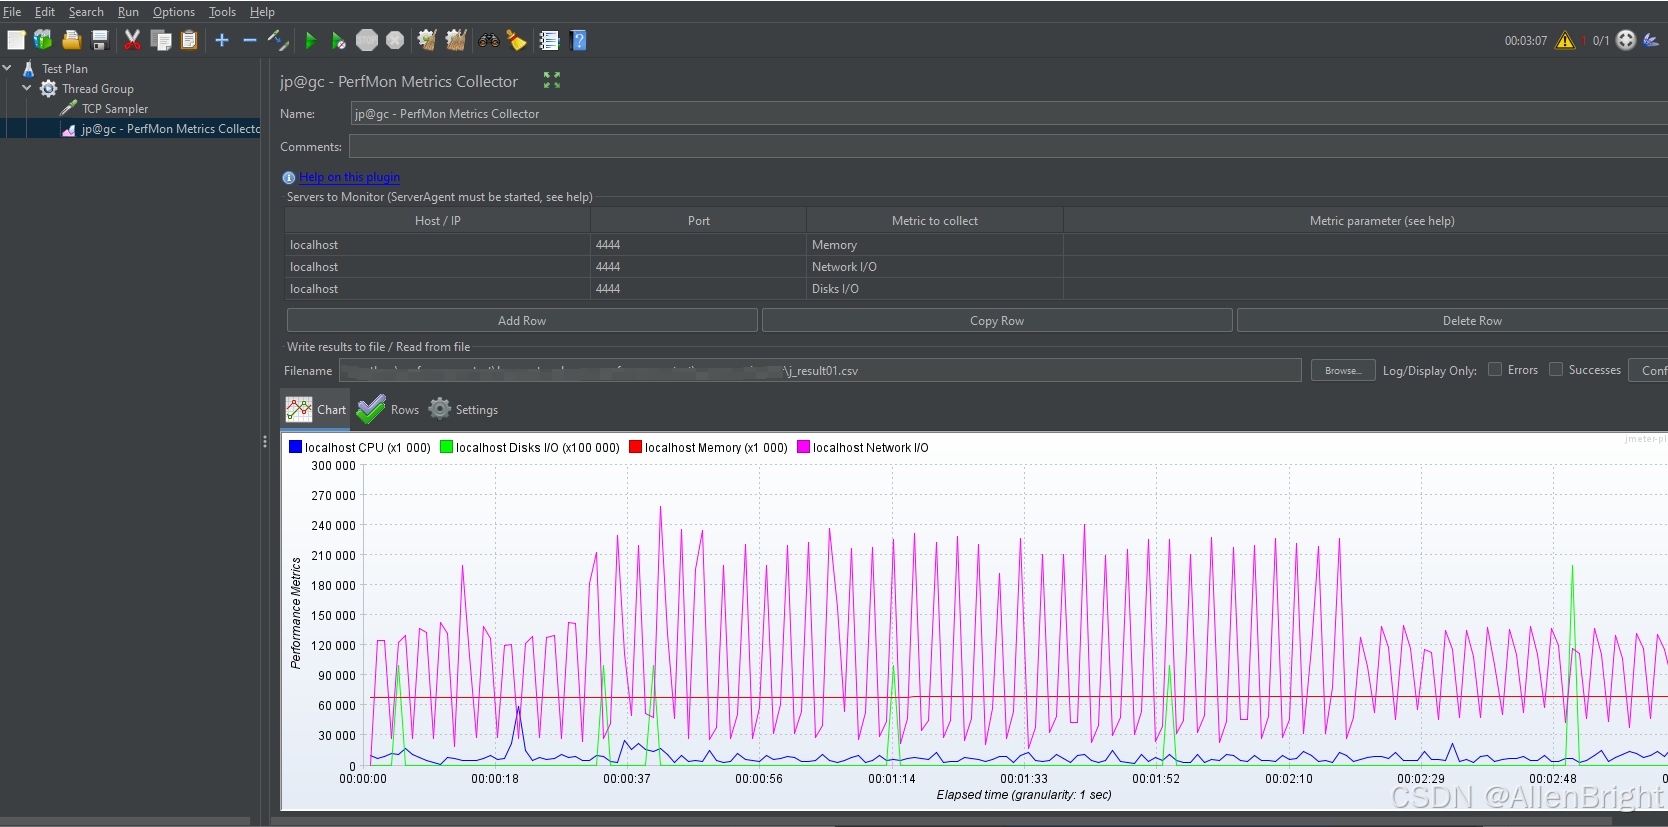Click the Save floppy disk icon
1668x827 pixels.
point(100,40)
